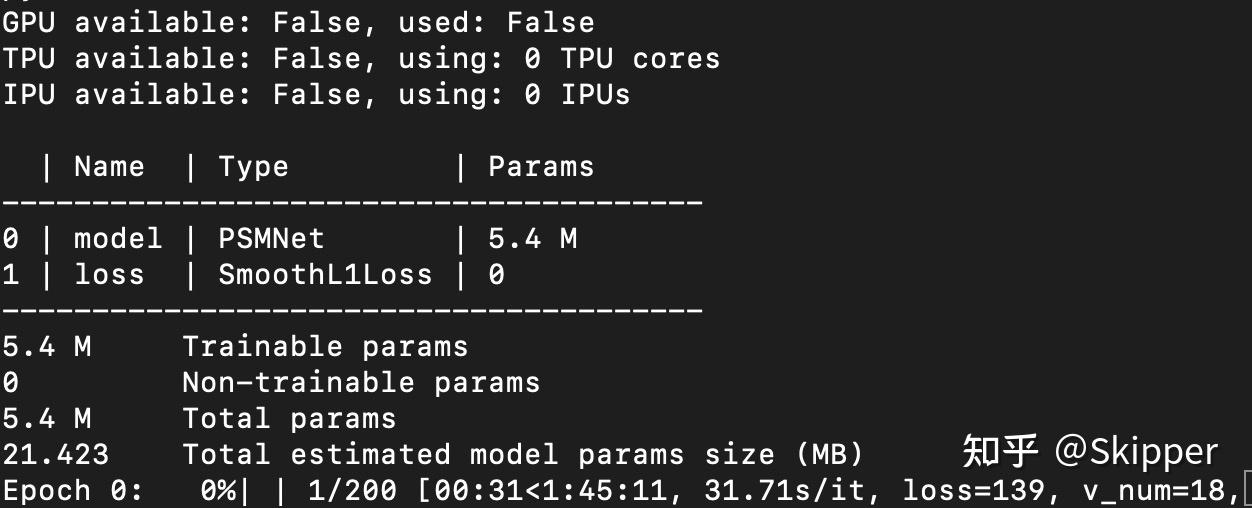Select the 'Name' column header
The width and height of the screenshot is (1252, 508).
tap(109, 166)
